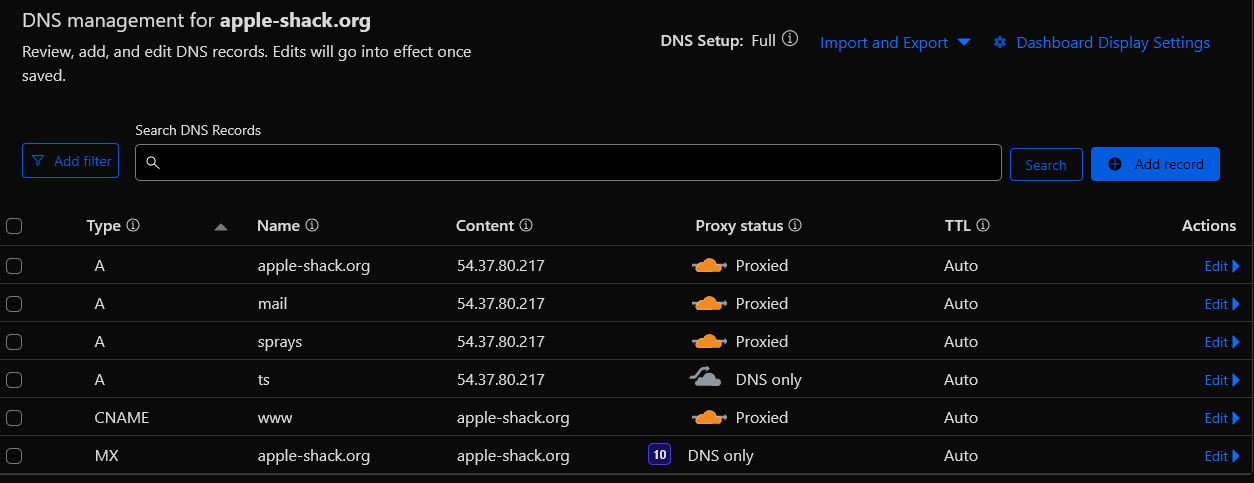Click the Type column header
This screenshot has width=1254, height=483.
pos(103,226)
